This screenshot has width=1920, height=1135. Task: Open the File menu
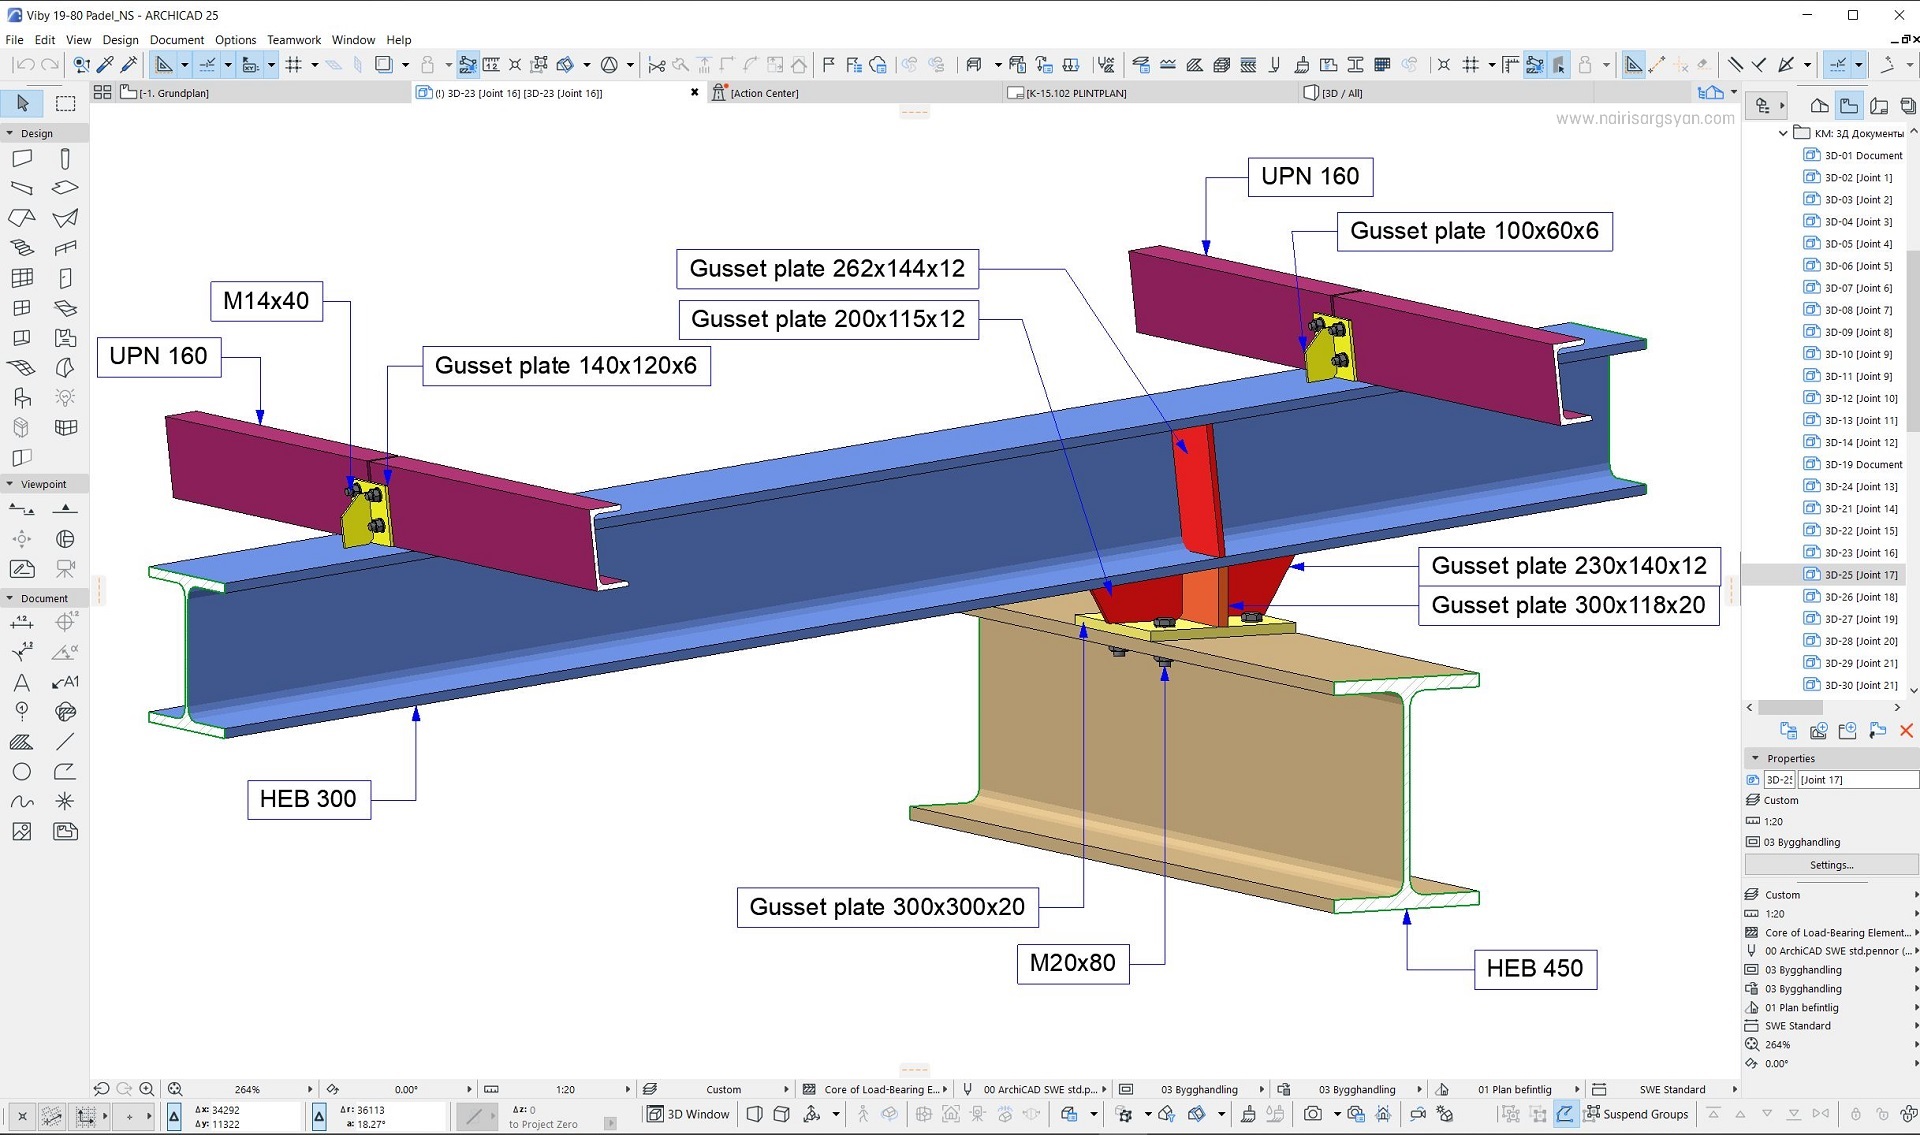pyautogui.click(x=14, y=40)
